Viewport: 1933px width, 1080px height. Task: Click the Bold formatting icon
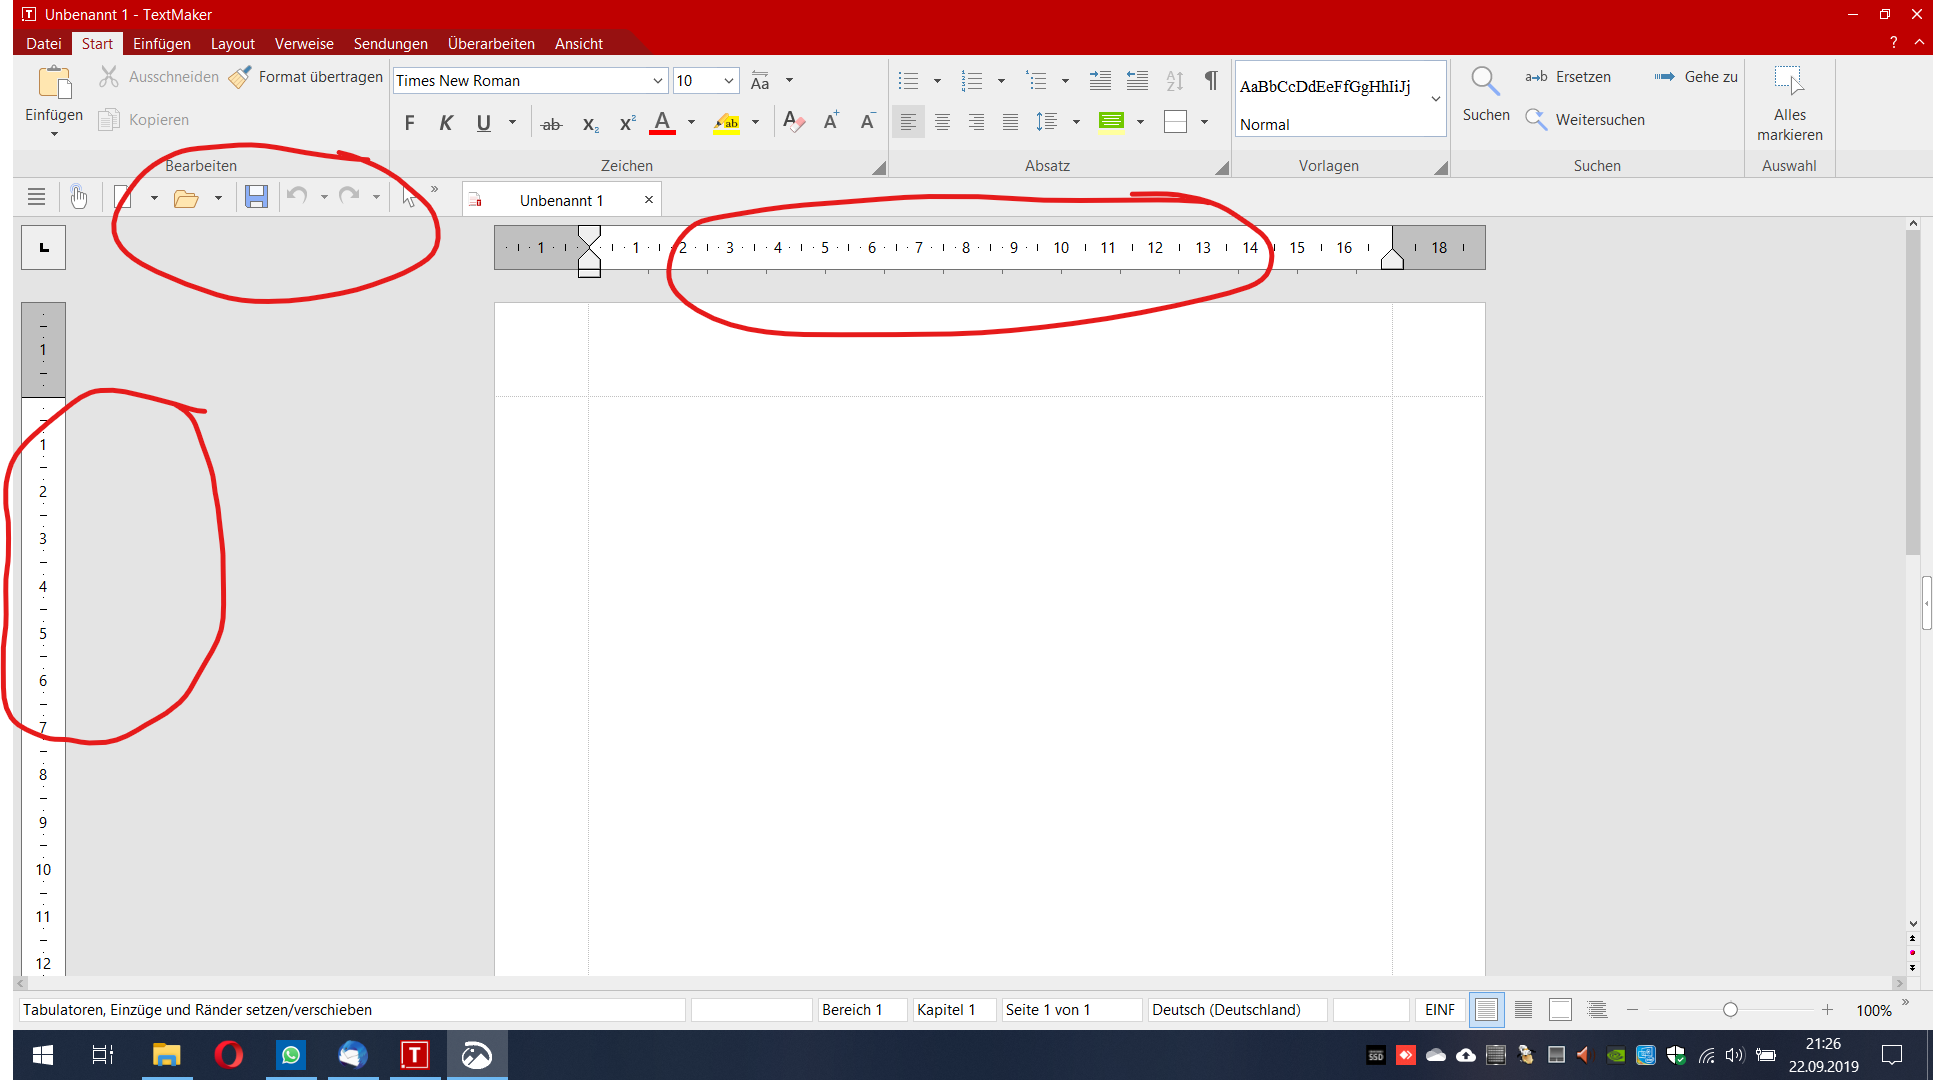coord(412,122)
